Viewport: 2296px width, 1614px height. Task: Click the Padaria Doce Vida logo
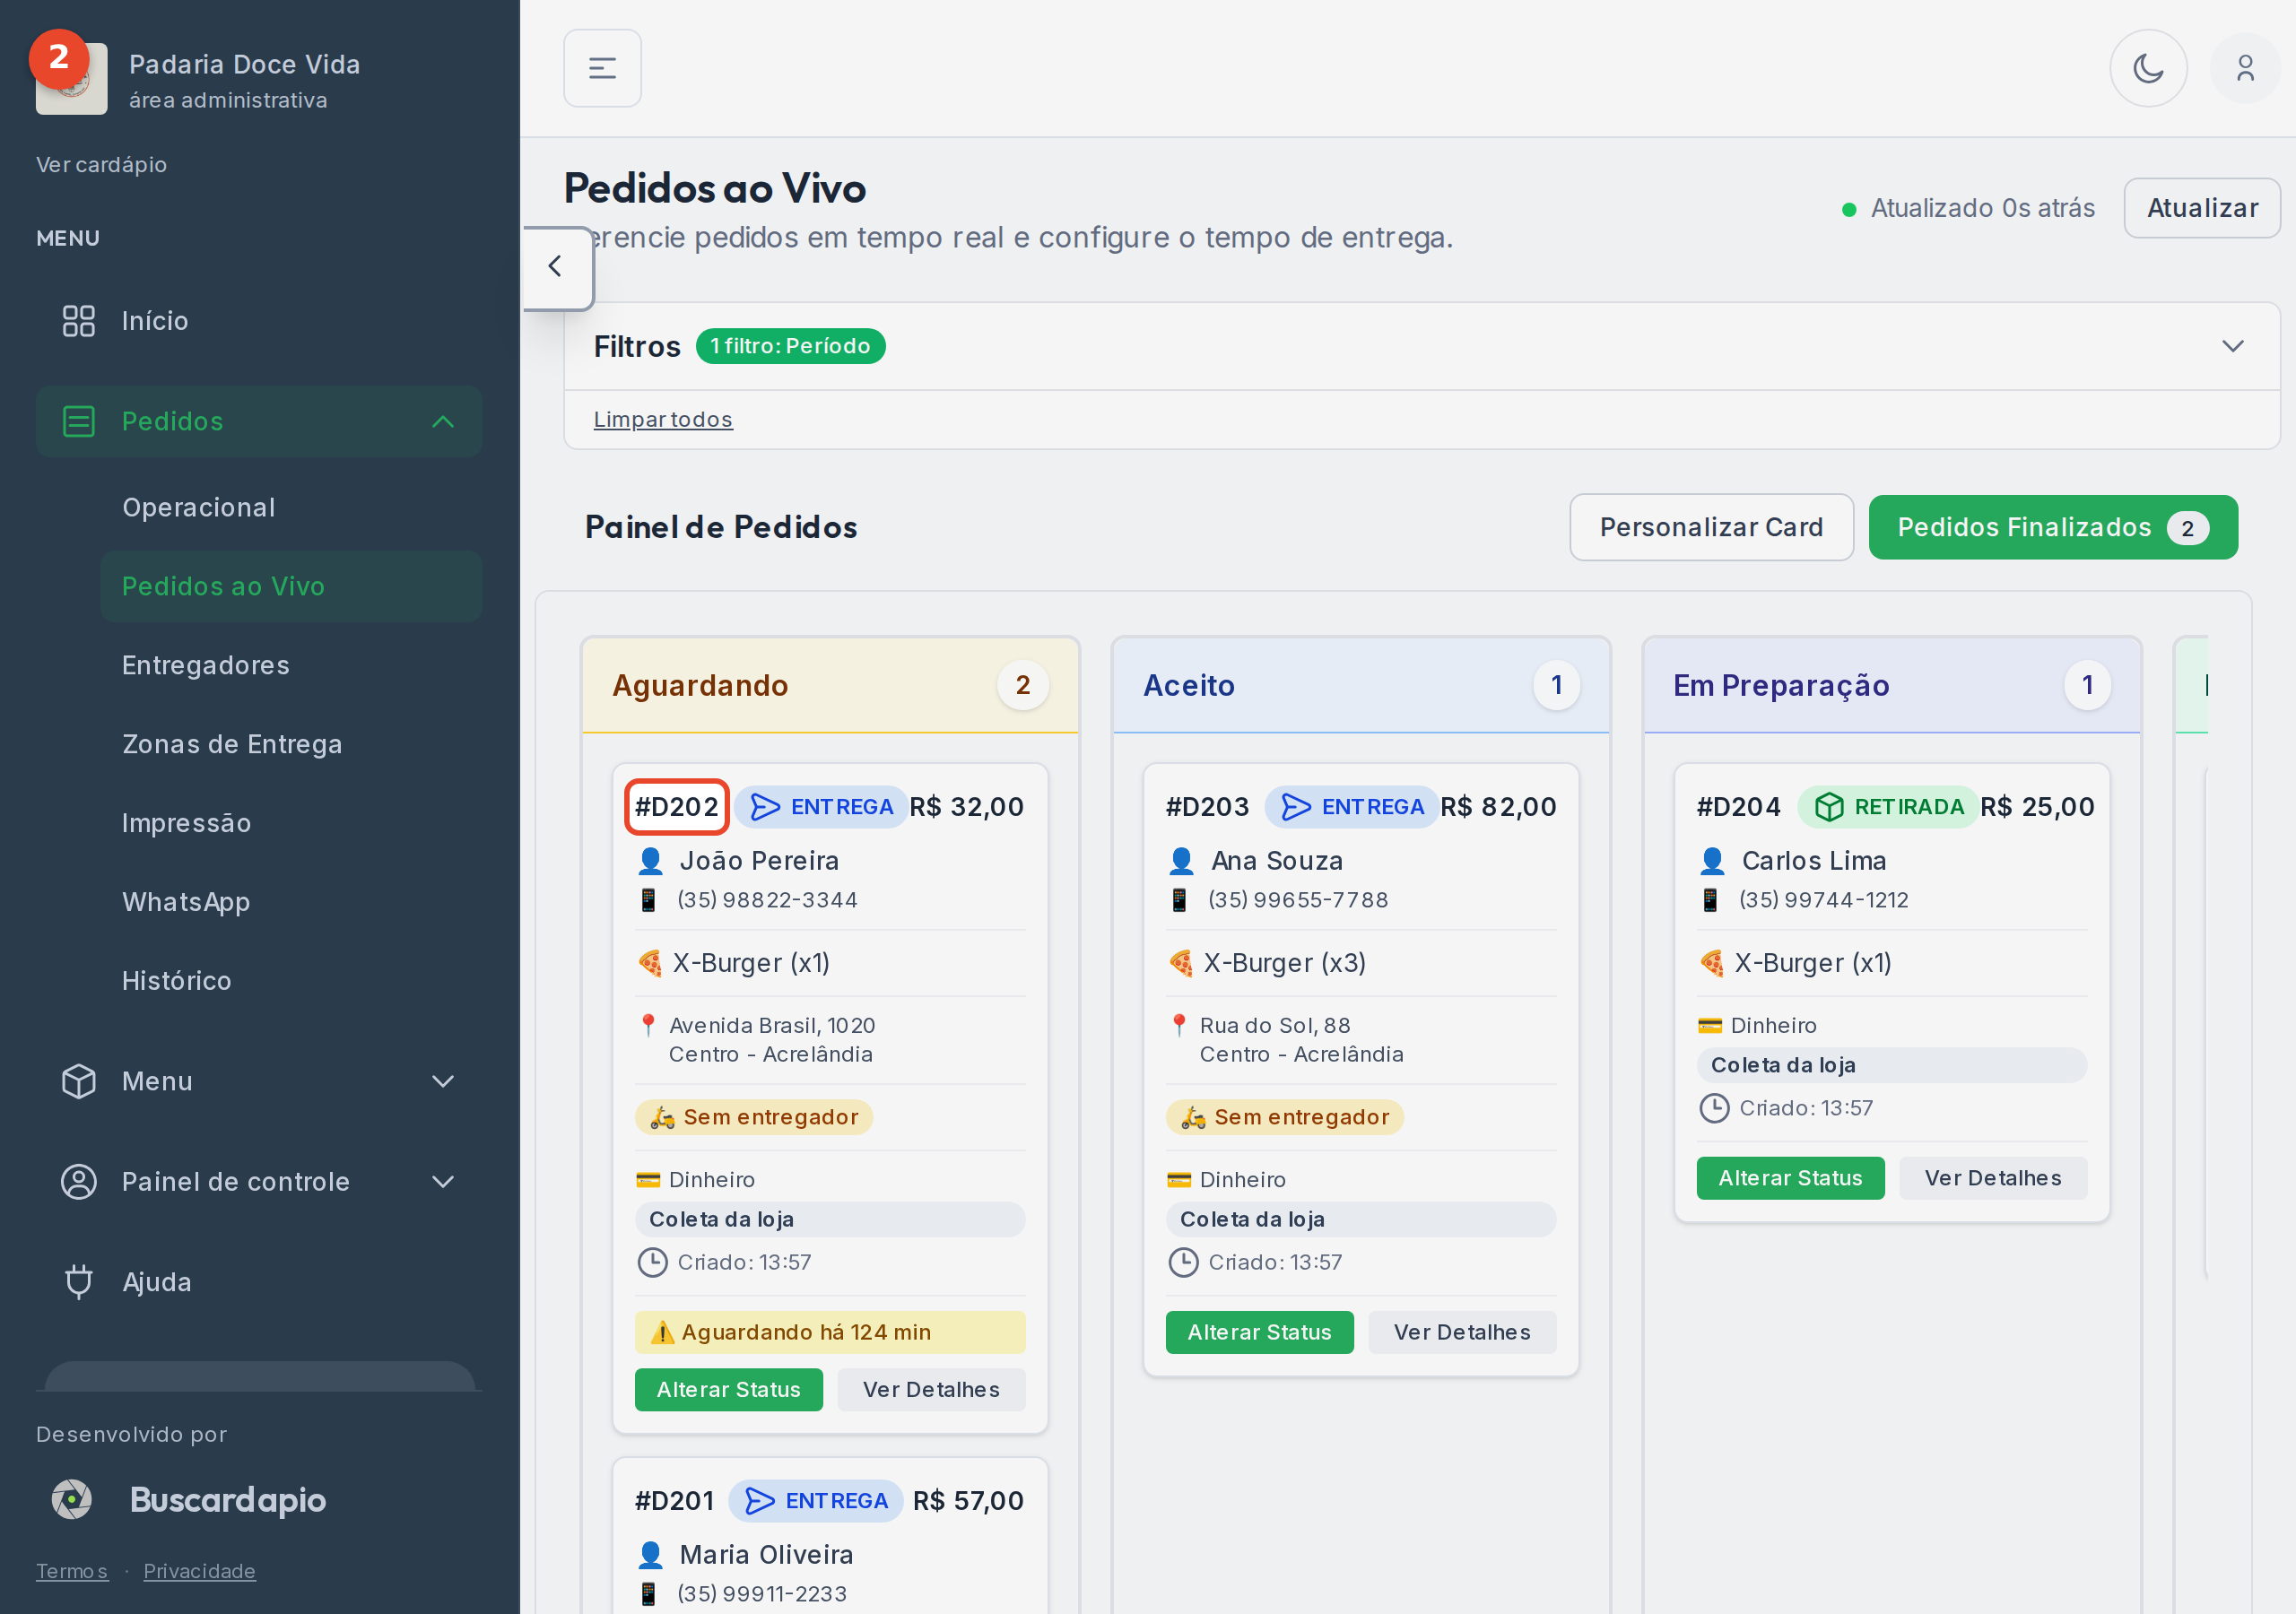pyautogui.click(x=71, y=78)
